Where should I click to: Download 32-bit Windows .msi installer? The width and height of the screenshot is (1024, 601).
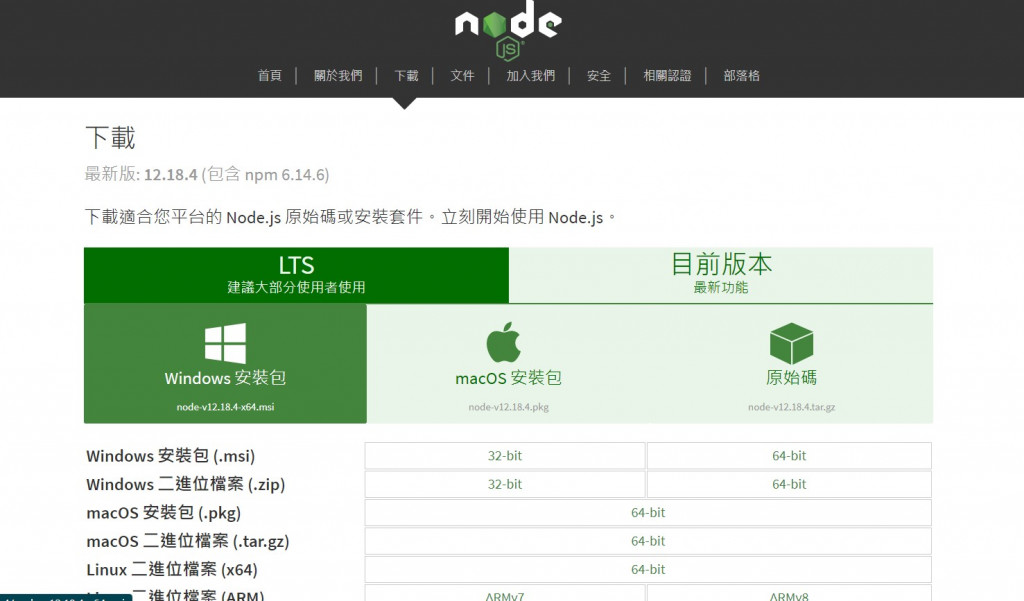pyautogui.click(x=505, y=456)
